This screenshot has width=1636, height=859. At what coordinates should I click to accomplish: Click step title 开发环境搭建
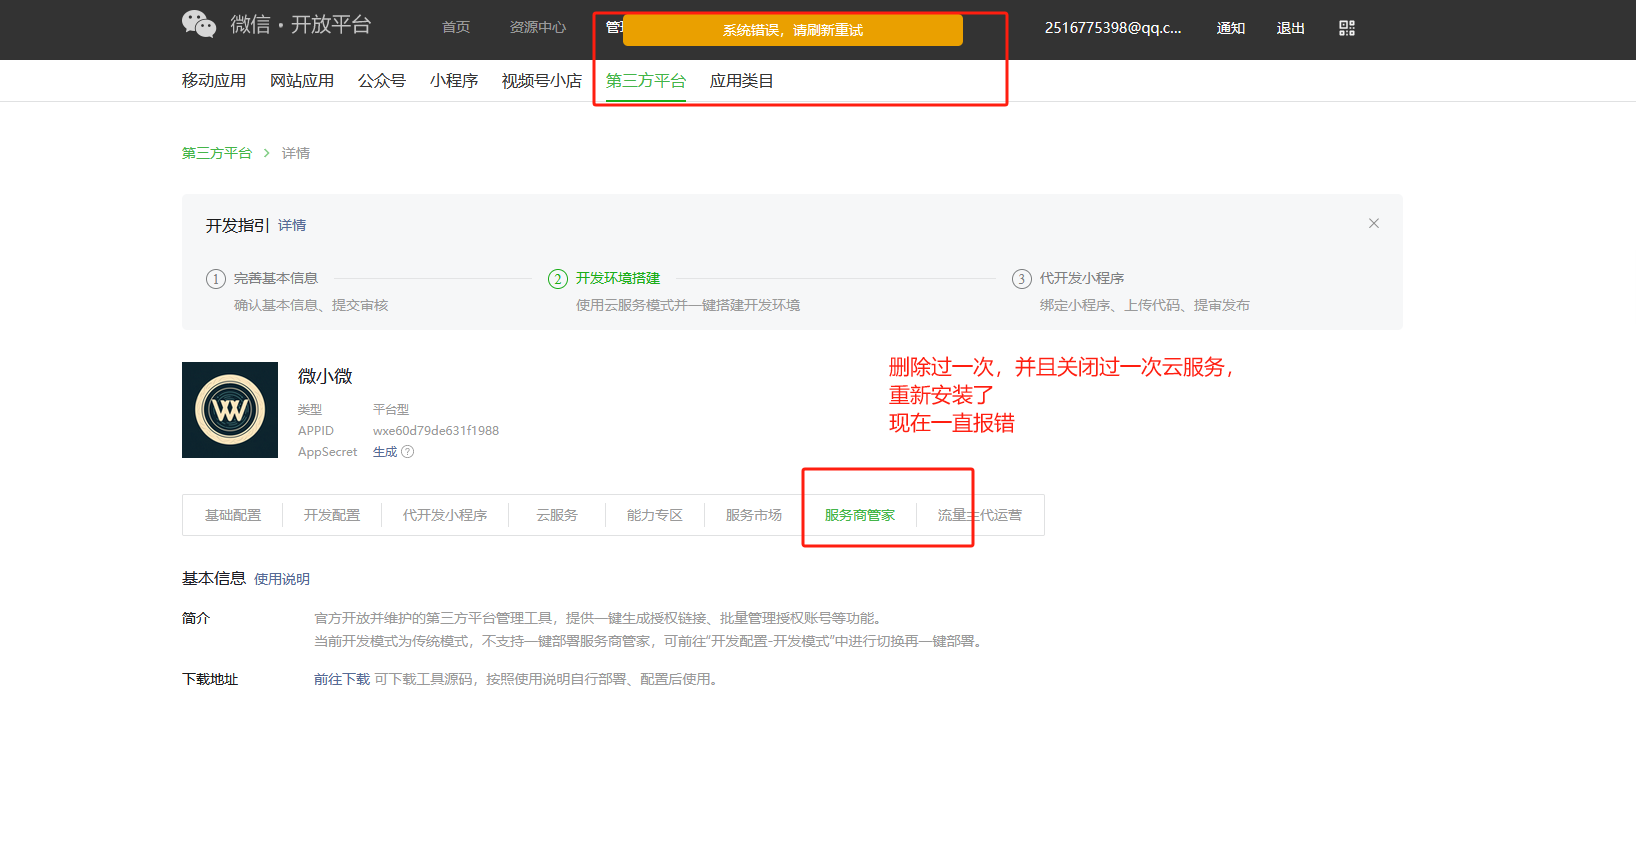click(x=618, y=278)
